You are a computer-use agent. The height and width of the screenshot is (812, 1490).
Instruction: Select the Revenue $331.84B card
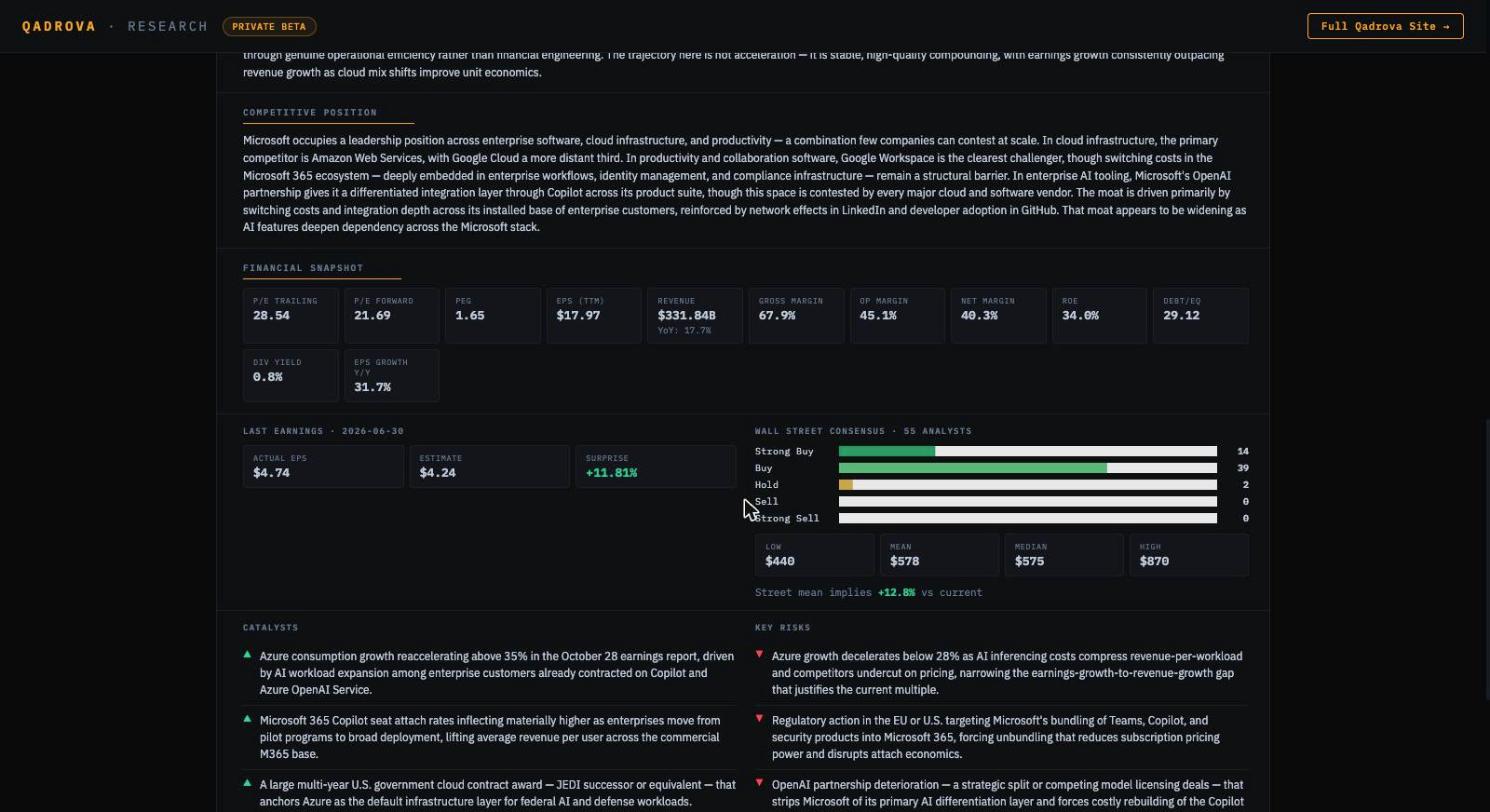(x=695, y=316)
